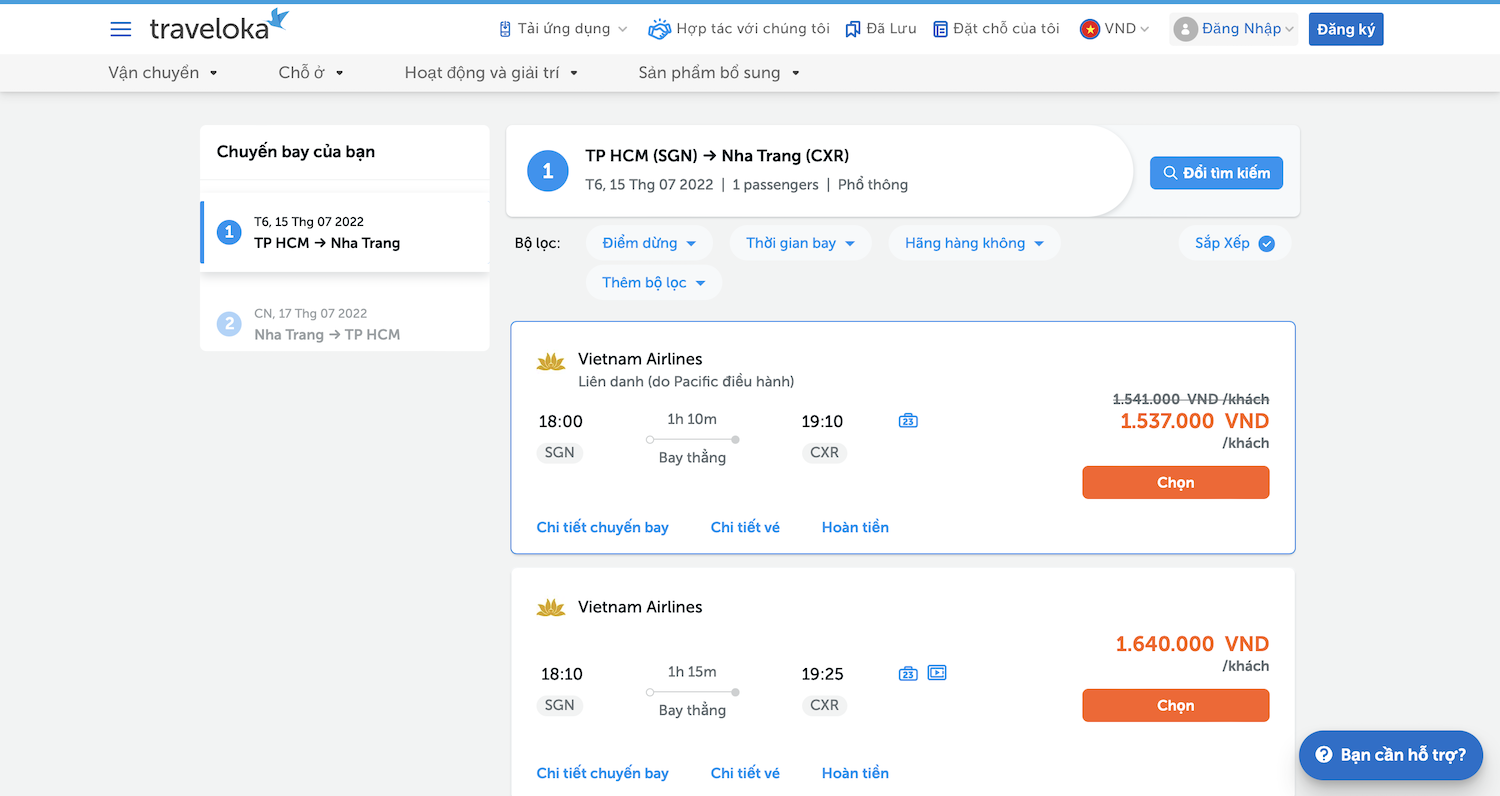Click the baggage icon on 18:10 flight
Viewport: 1500px width, 796px height.
coord(908,673)
